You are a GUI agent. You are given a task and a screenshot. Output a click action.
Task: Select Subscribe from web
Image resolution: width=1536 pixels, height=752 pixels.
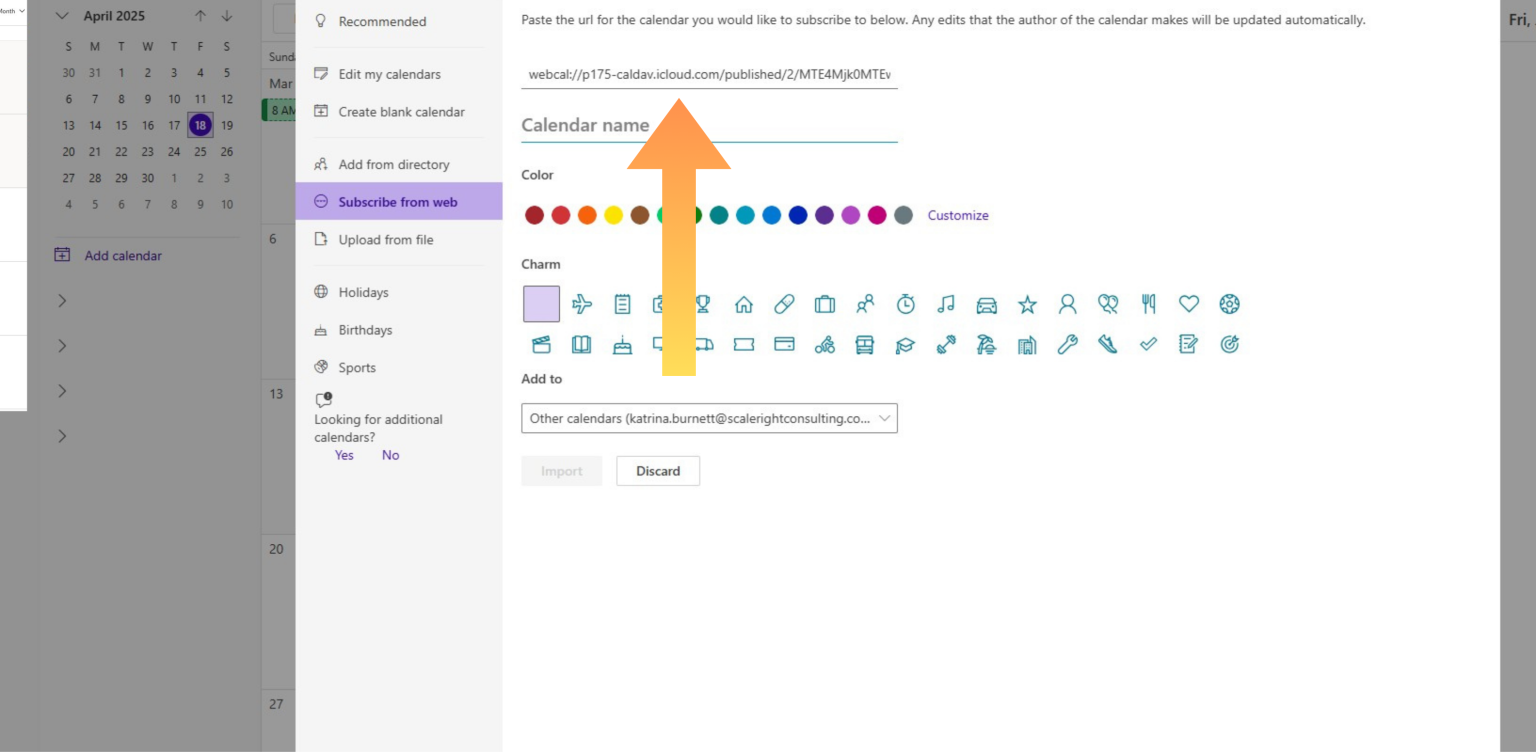tap(399, 202)
